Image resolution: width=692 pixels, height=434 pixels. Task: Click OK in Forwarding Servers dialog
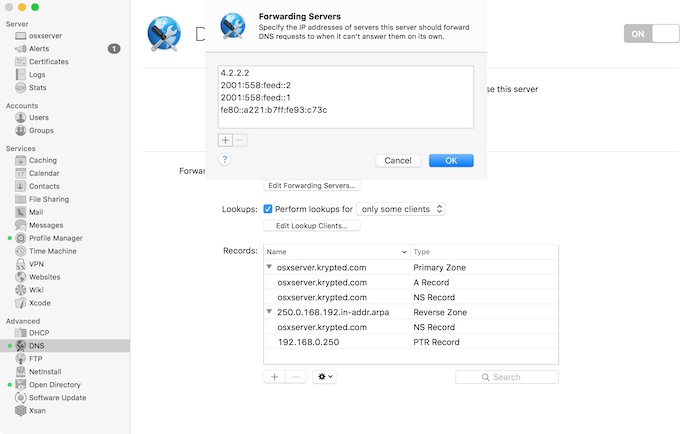(x=451, y=160)
